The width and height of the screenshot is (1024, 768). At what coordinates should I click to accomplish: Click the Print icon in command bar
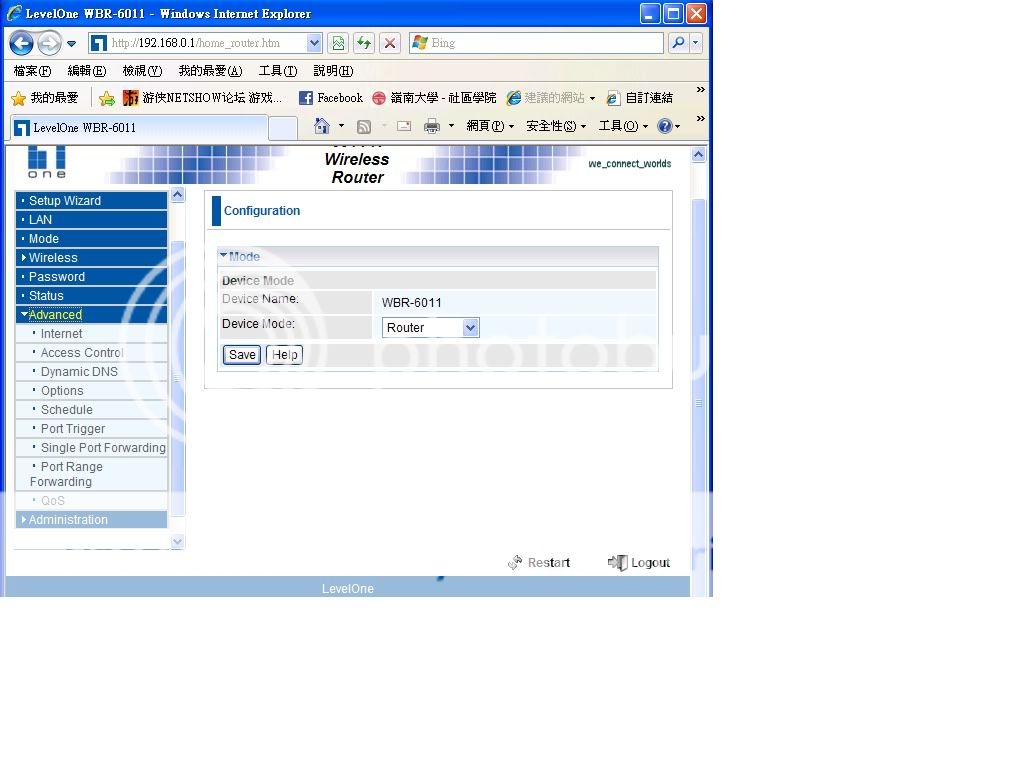(x=432, y=126)
